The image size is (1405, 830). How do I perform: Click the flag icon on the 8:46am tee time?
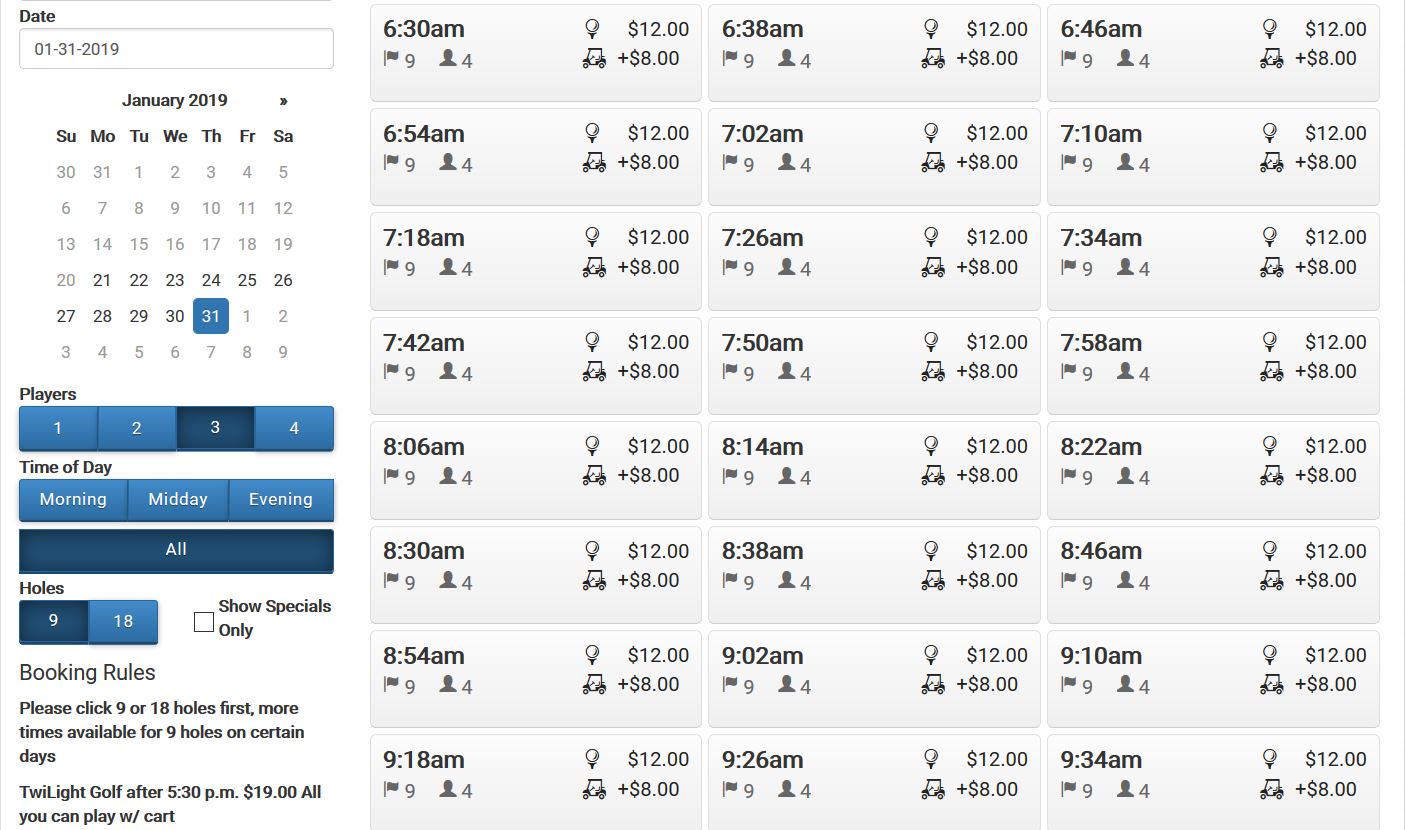[1067, 582]
